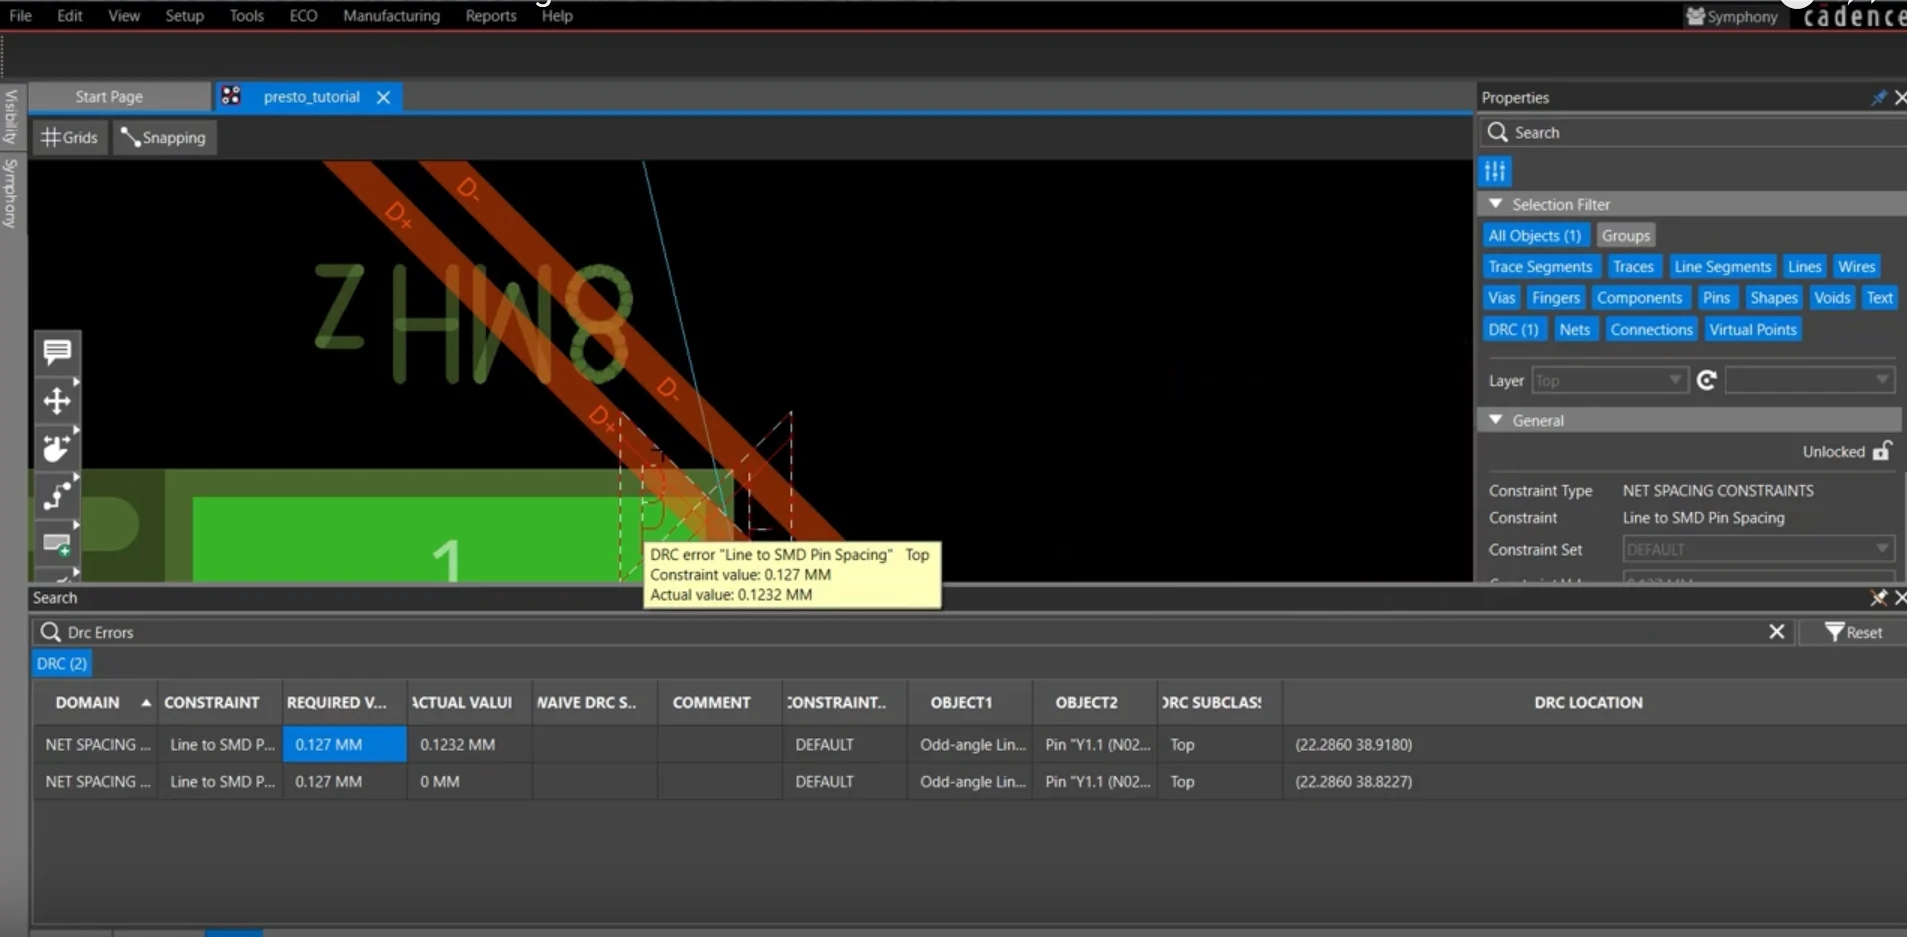Viewport: 1907px width, 937px height.
Task: Open the empty dropdown beside Layer
Action: click(1810, 381)
